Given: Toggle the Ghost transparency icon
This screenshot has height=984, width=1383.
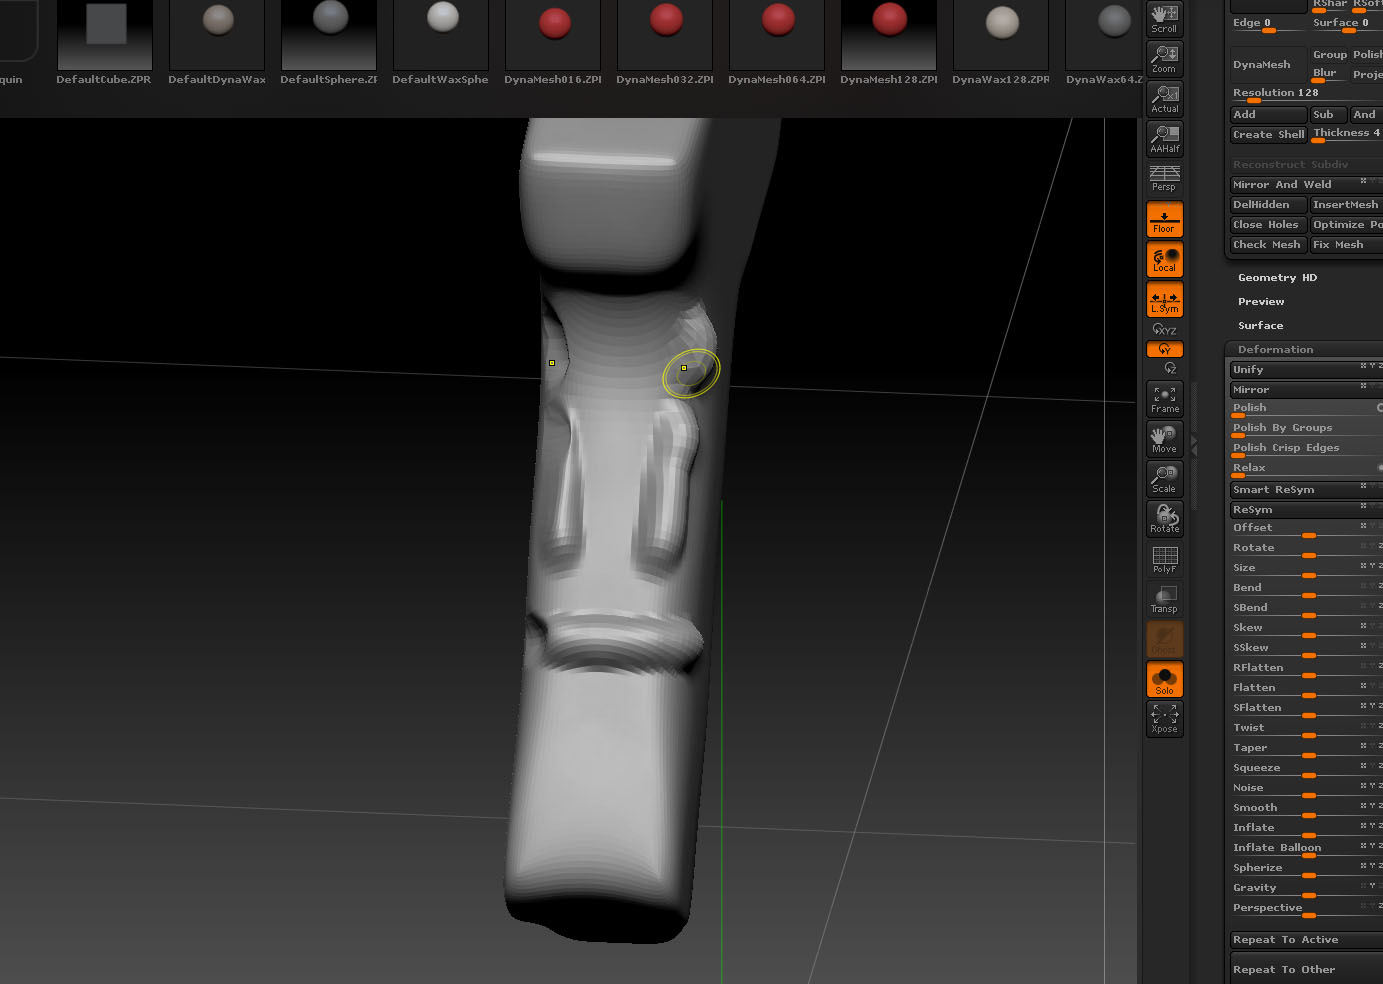Looking at the screenshot, I should (1165, 640).
